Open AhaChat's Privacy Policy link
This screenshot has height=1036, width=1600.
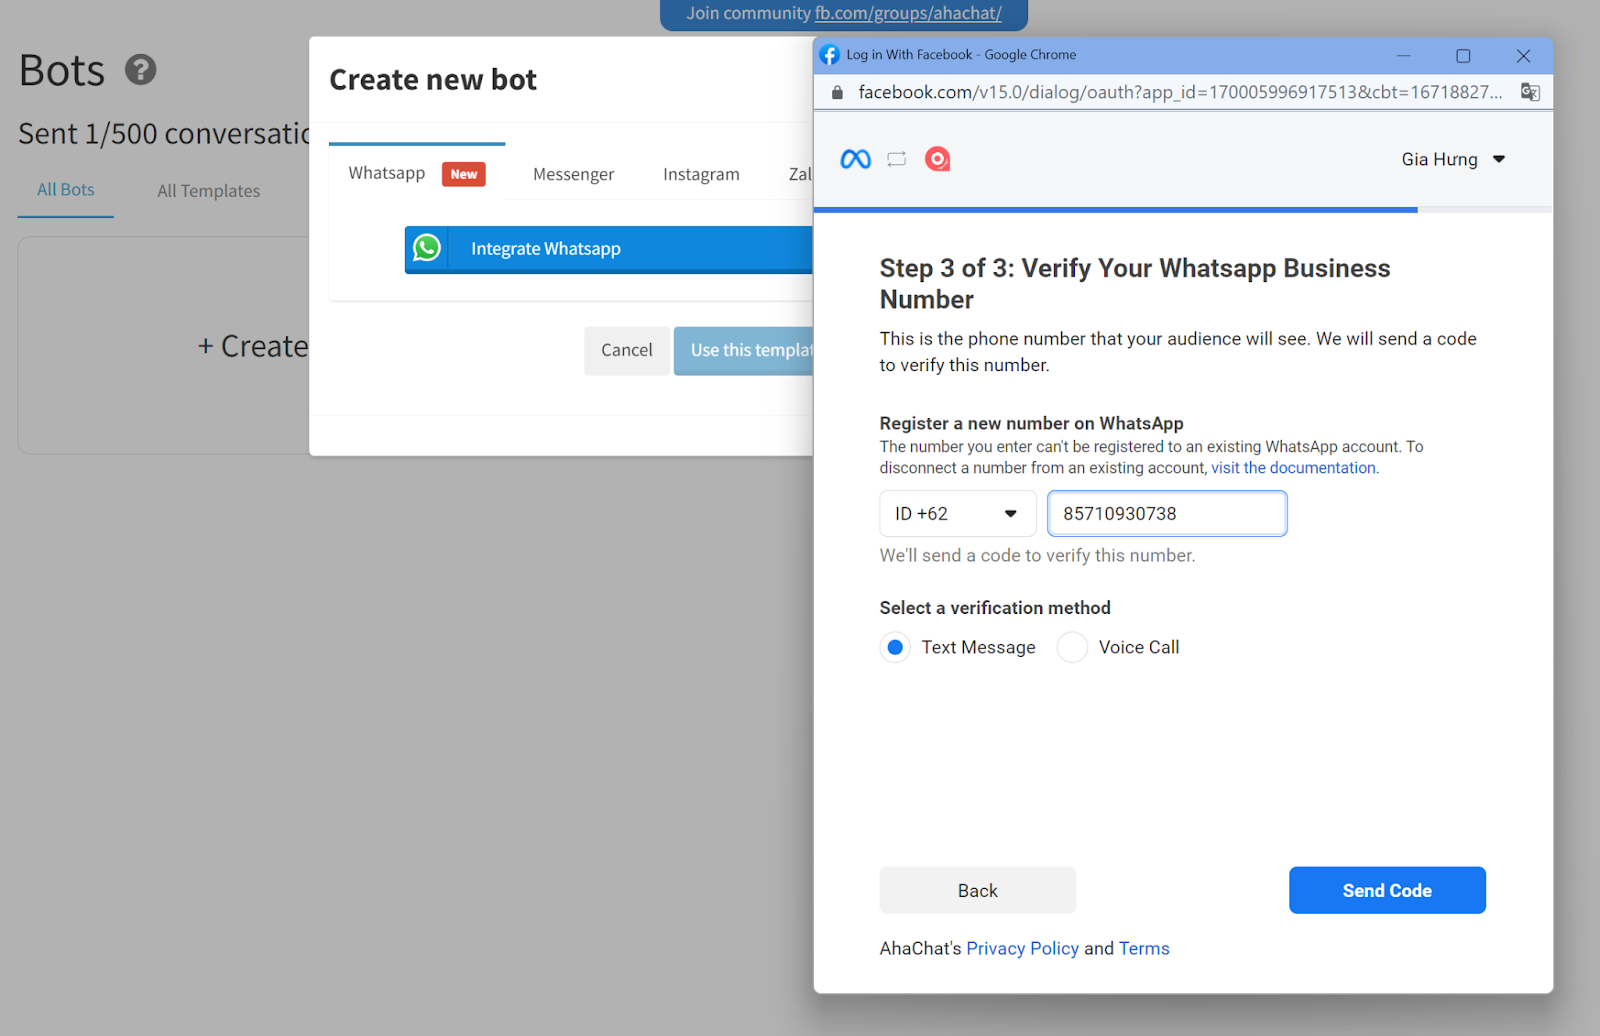[1022, 948]
